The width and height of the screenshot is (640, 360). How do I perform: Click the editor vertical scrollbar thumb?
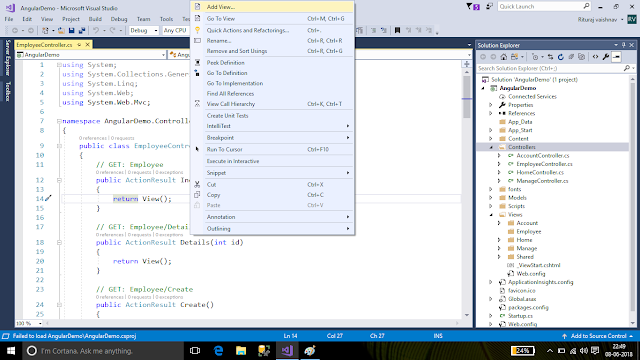(x=467, y=98)
